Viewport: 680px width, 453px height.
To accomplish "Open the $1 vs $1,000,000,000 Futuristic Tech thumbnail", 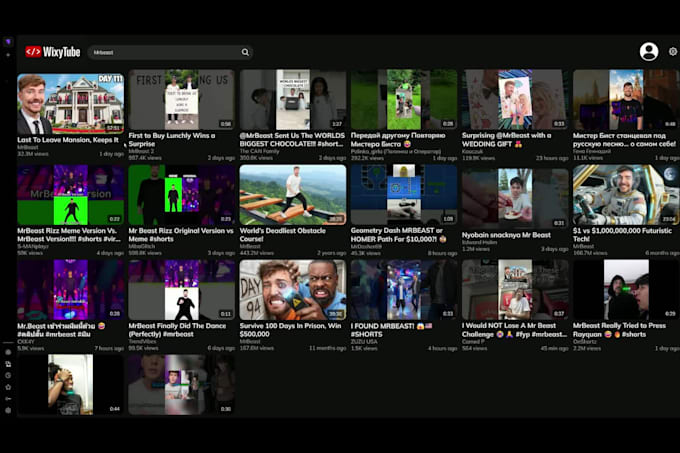I will (626, 195).
